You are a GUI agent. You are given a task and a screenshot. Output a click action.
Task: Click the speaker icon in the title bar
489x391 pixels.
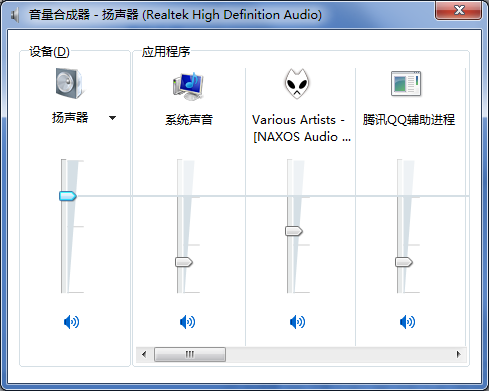tap(15, 15)
